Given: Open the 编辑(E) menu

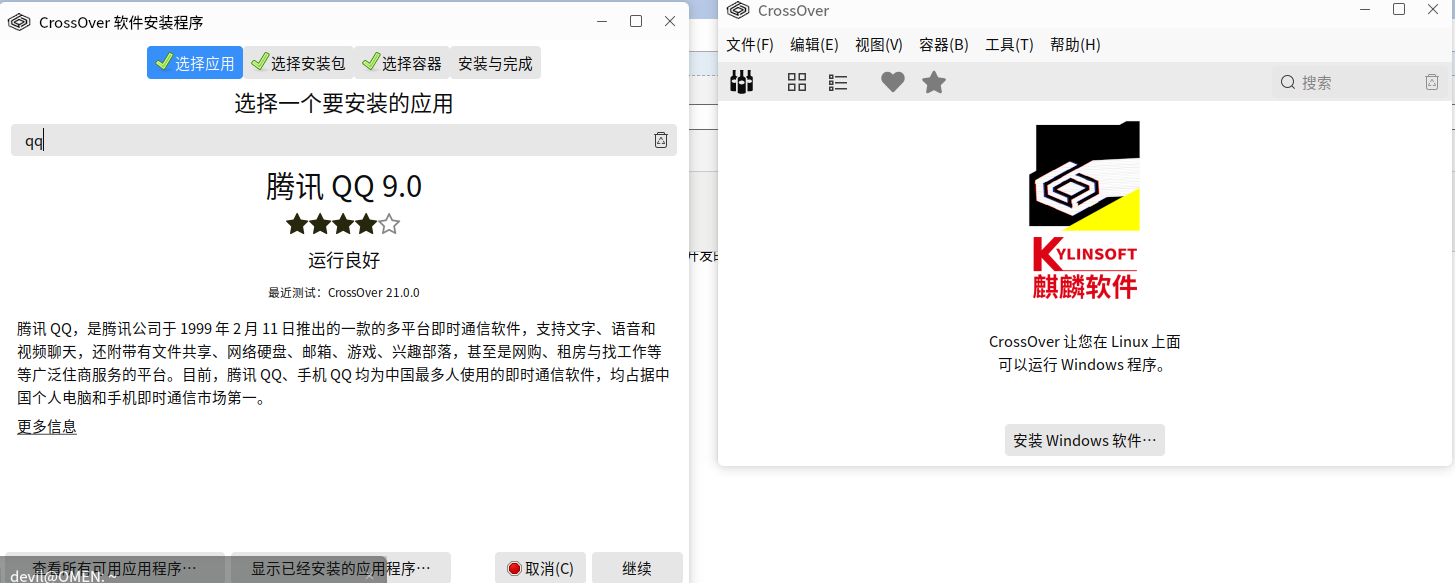Looking at the screenshot, I should 814,45.
